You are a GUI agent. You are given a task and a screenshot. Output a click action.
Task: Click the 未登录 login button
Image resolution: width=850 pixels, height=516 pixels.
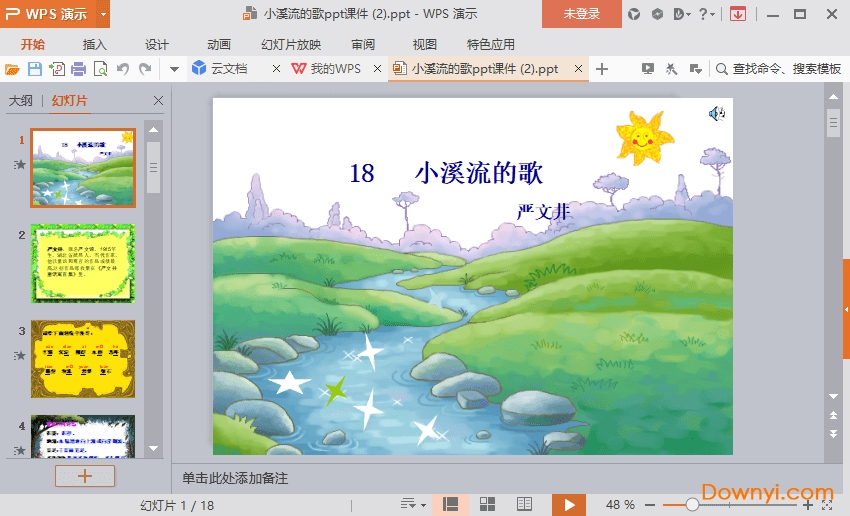click(582, 14)
